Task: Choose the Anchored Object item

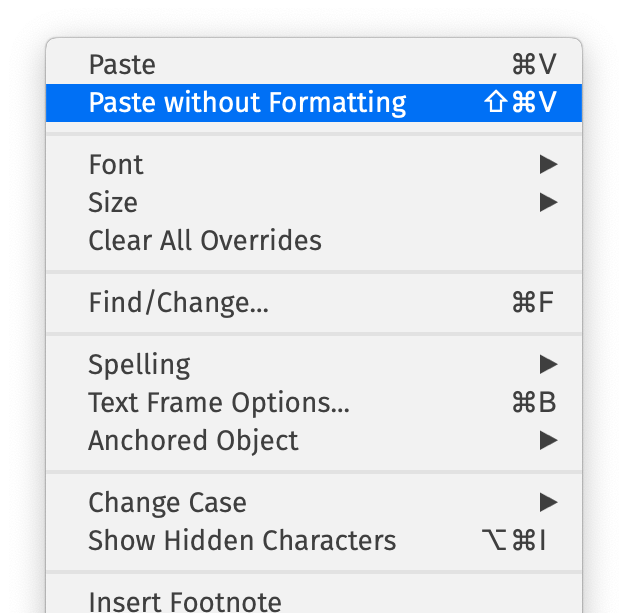Action: coord(193,441)
